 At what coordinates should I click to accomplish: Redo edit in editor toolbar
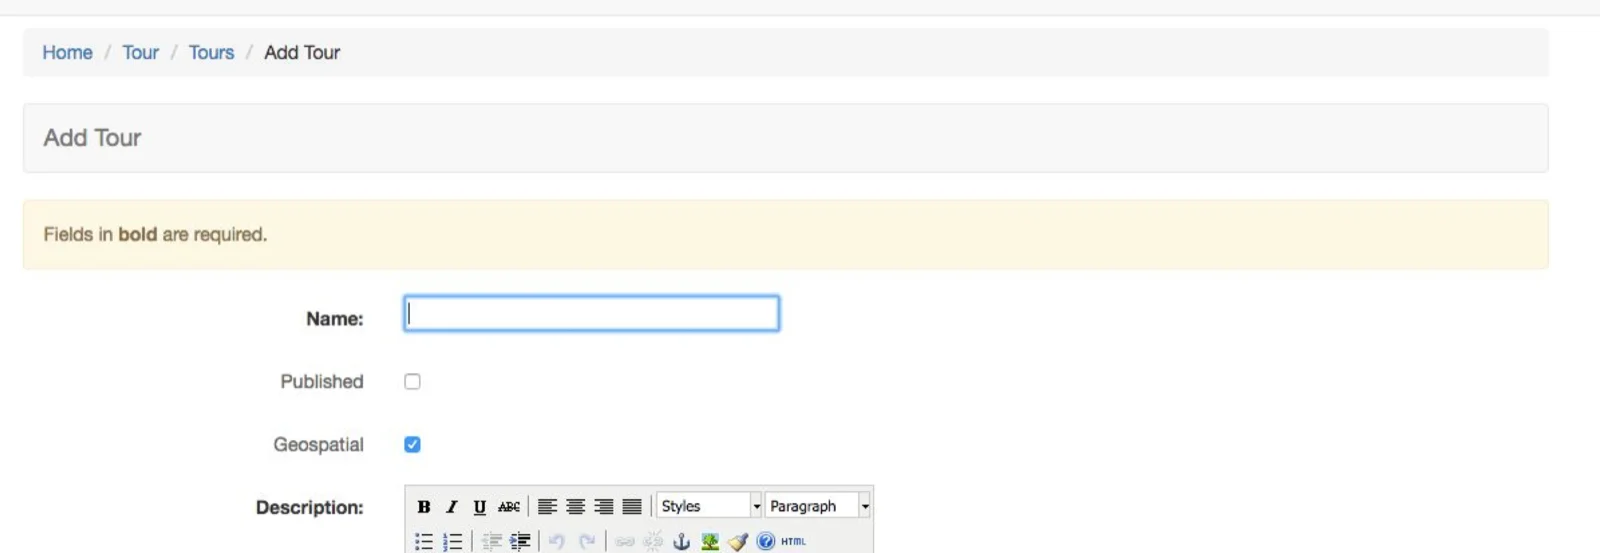tap(587, 541)
